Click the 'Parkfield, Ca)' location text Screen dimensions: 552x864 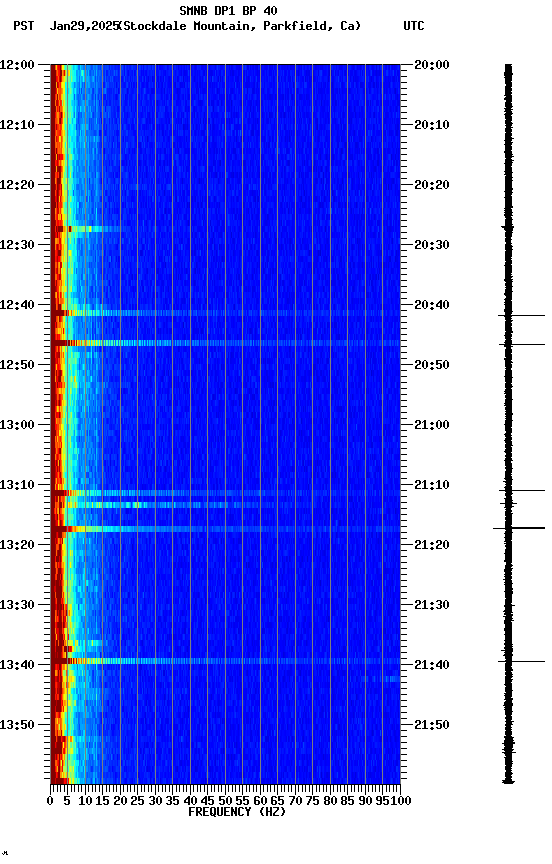(x=312, y=26)
